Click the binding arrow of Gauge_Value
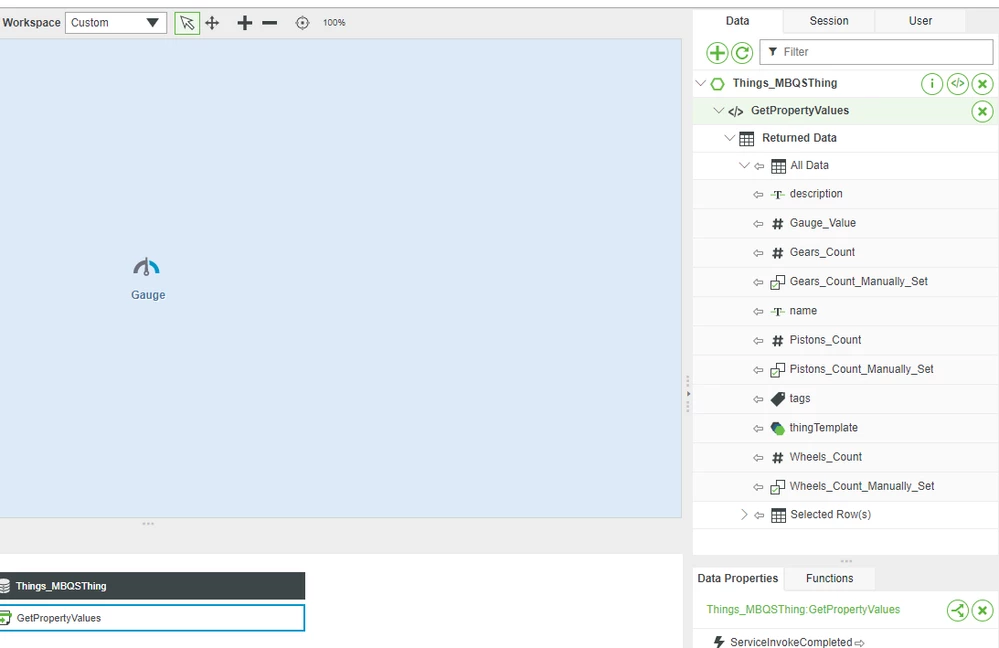The height and width of the screenshot is (648, 999). coord(758,224)
